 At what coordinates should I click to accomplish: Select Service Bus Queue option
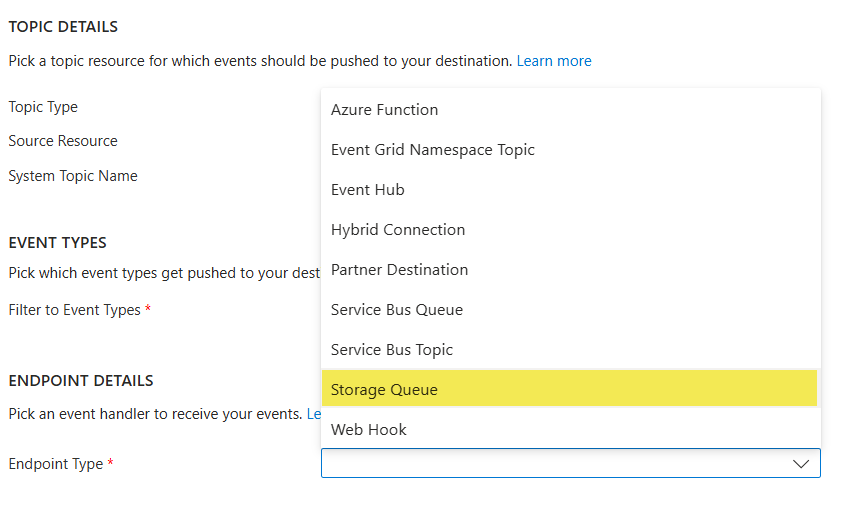point(571,310)
